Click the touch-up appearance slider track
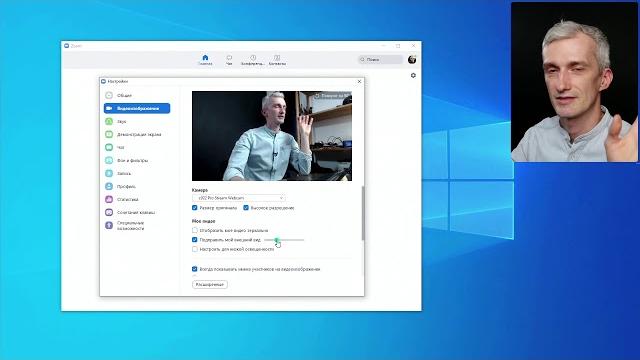 [284, 240]
